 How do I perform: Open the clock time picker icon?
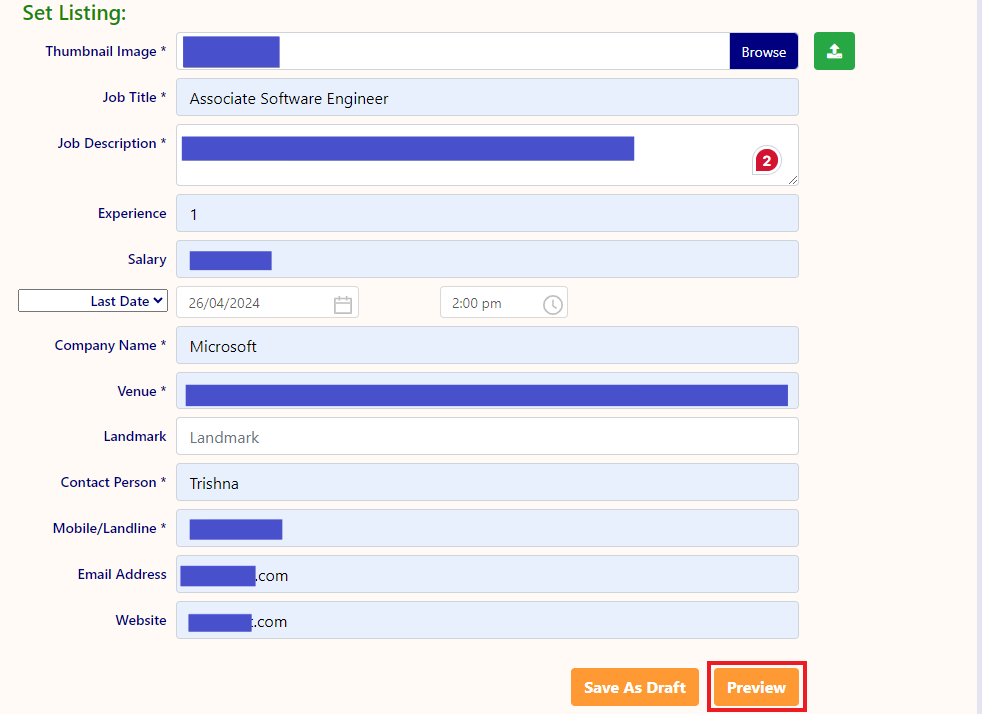tap(553, 304)
